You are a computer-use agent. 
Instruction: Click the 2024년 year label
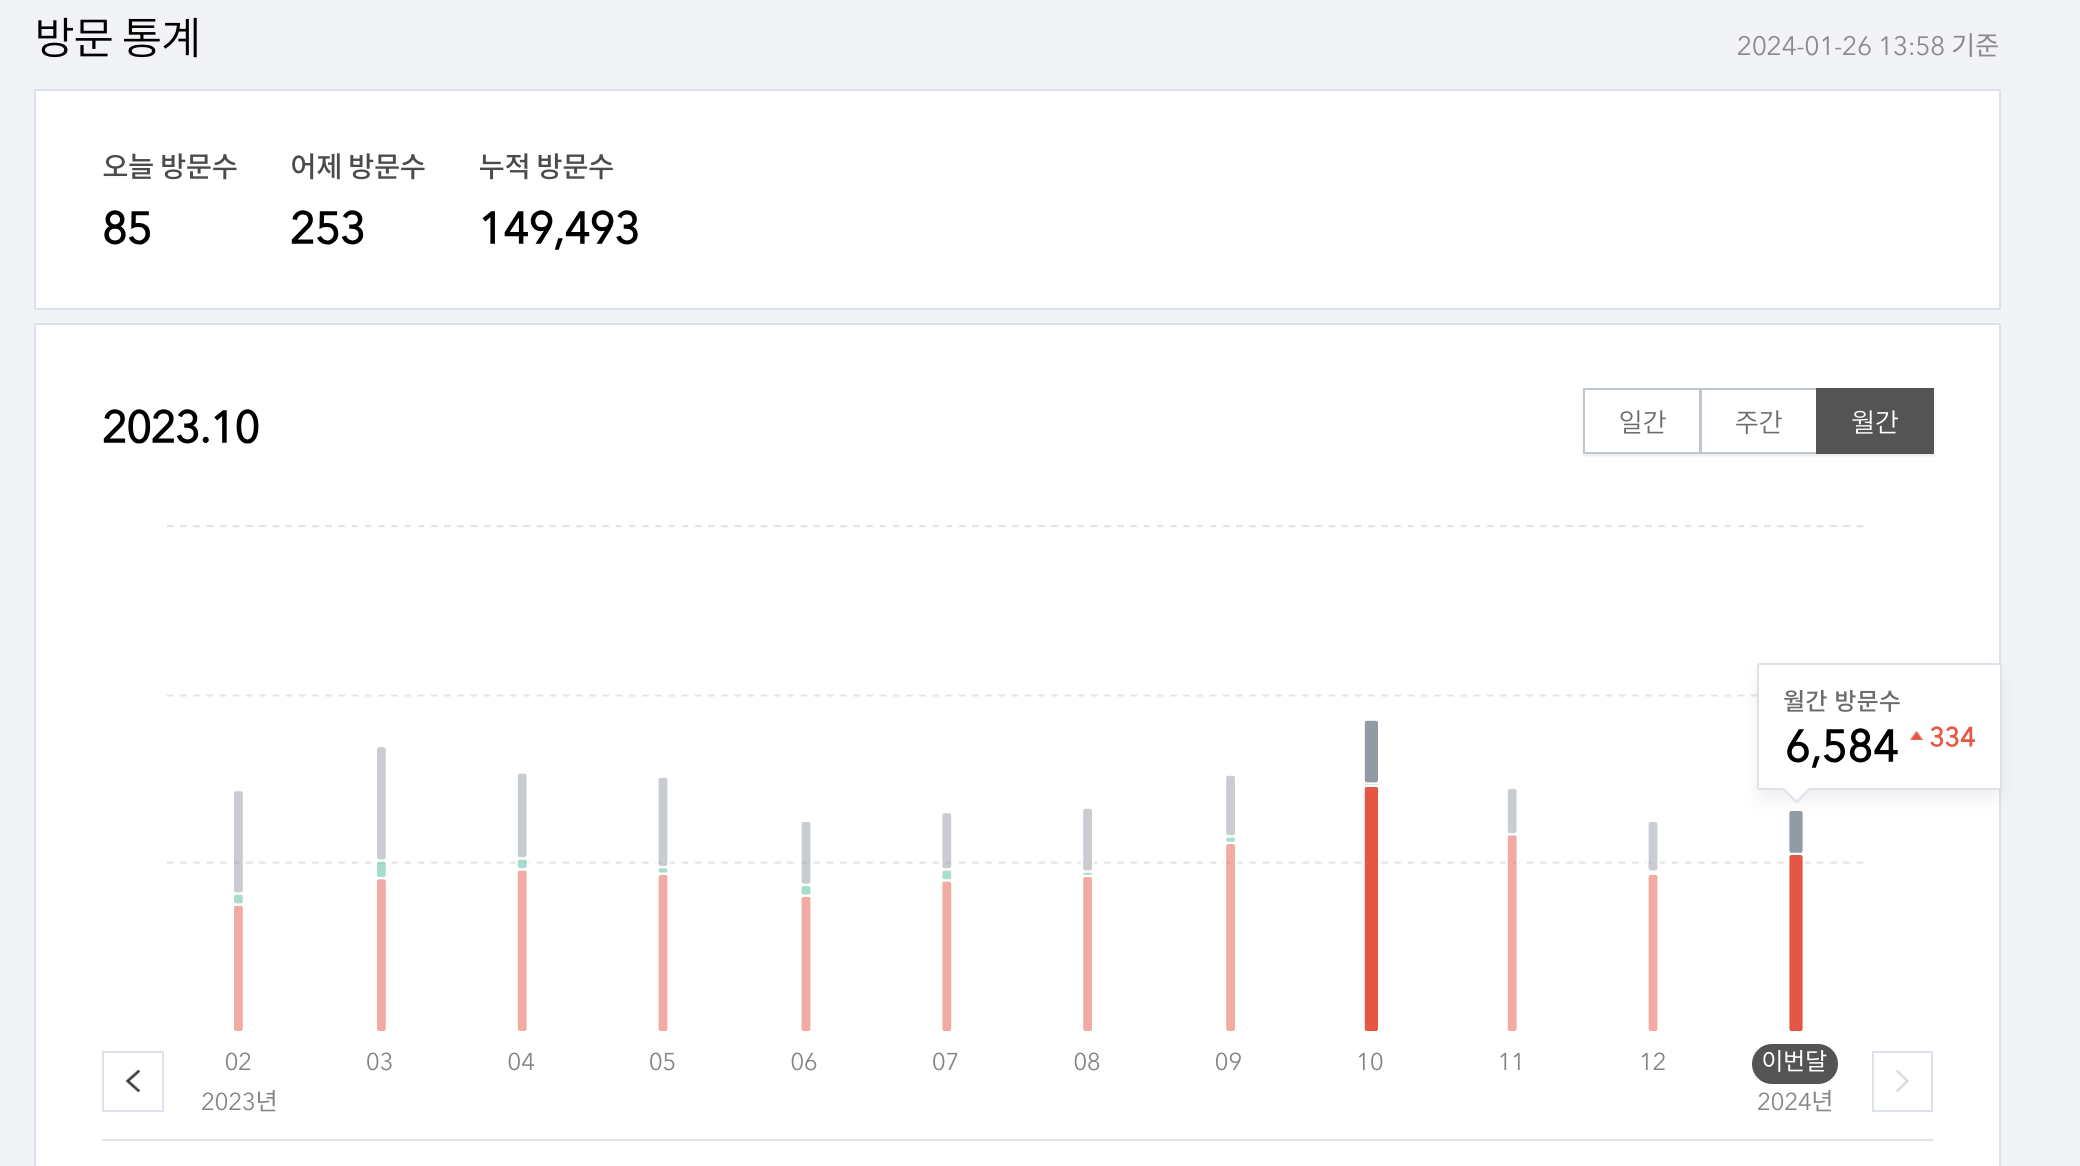click(1795, 1101)
